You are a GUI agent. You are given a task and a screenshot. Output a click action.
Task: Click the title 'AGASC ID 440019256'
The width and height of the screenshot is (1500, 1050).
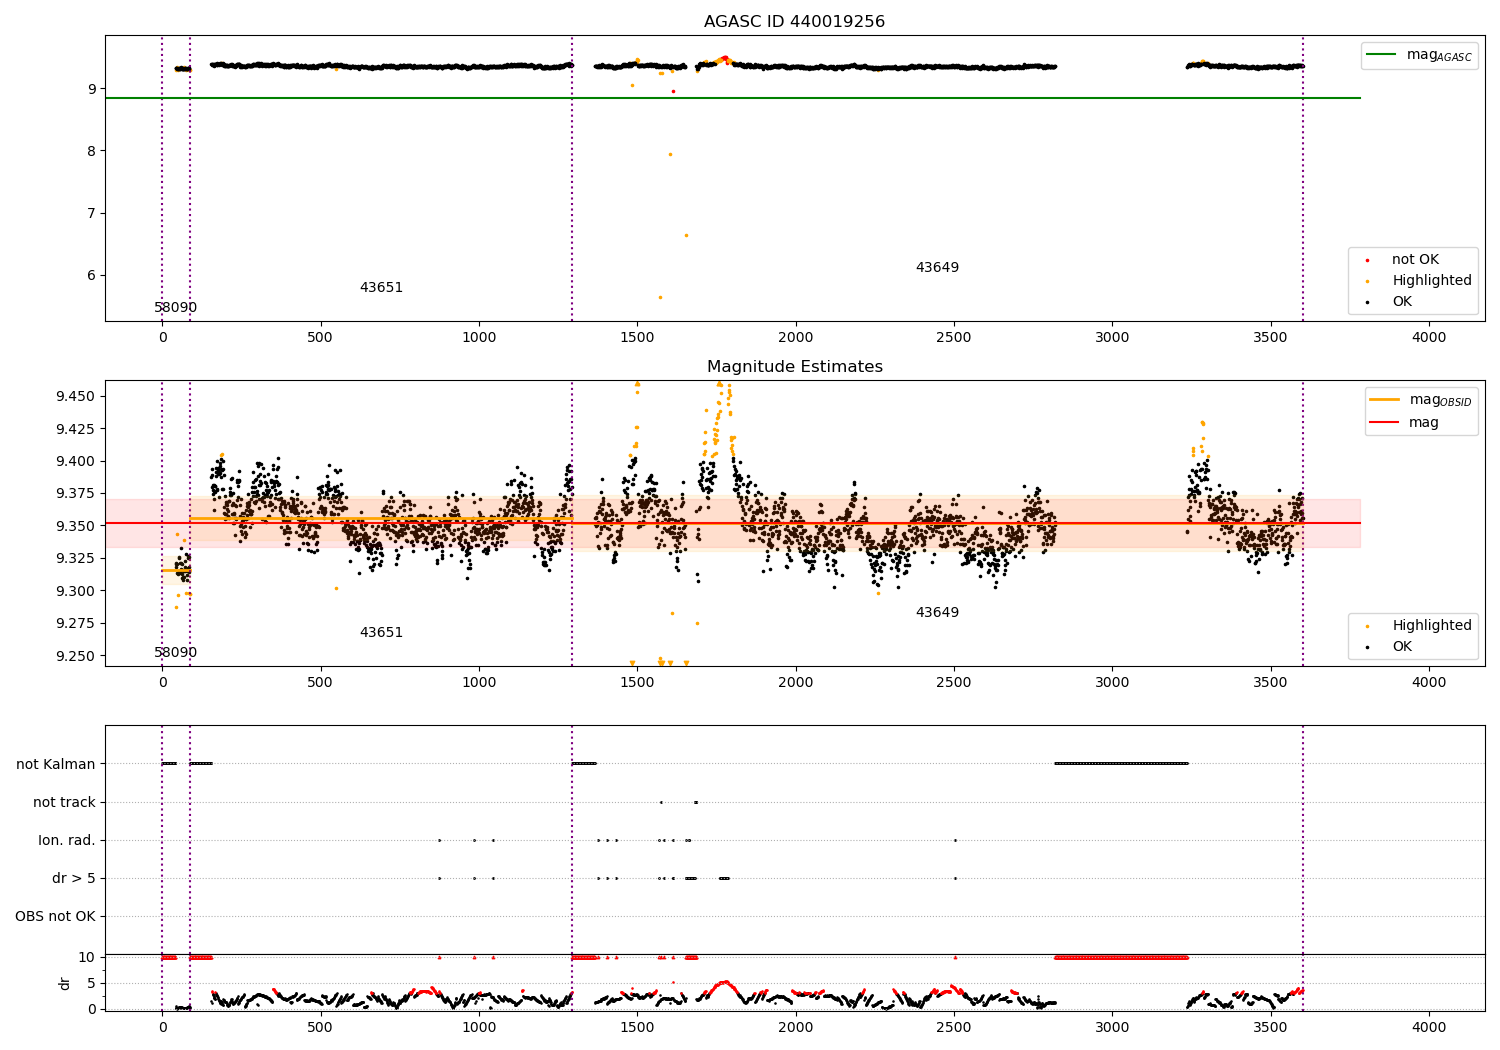794,22
